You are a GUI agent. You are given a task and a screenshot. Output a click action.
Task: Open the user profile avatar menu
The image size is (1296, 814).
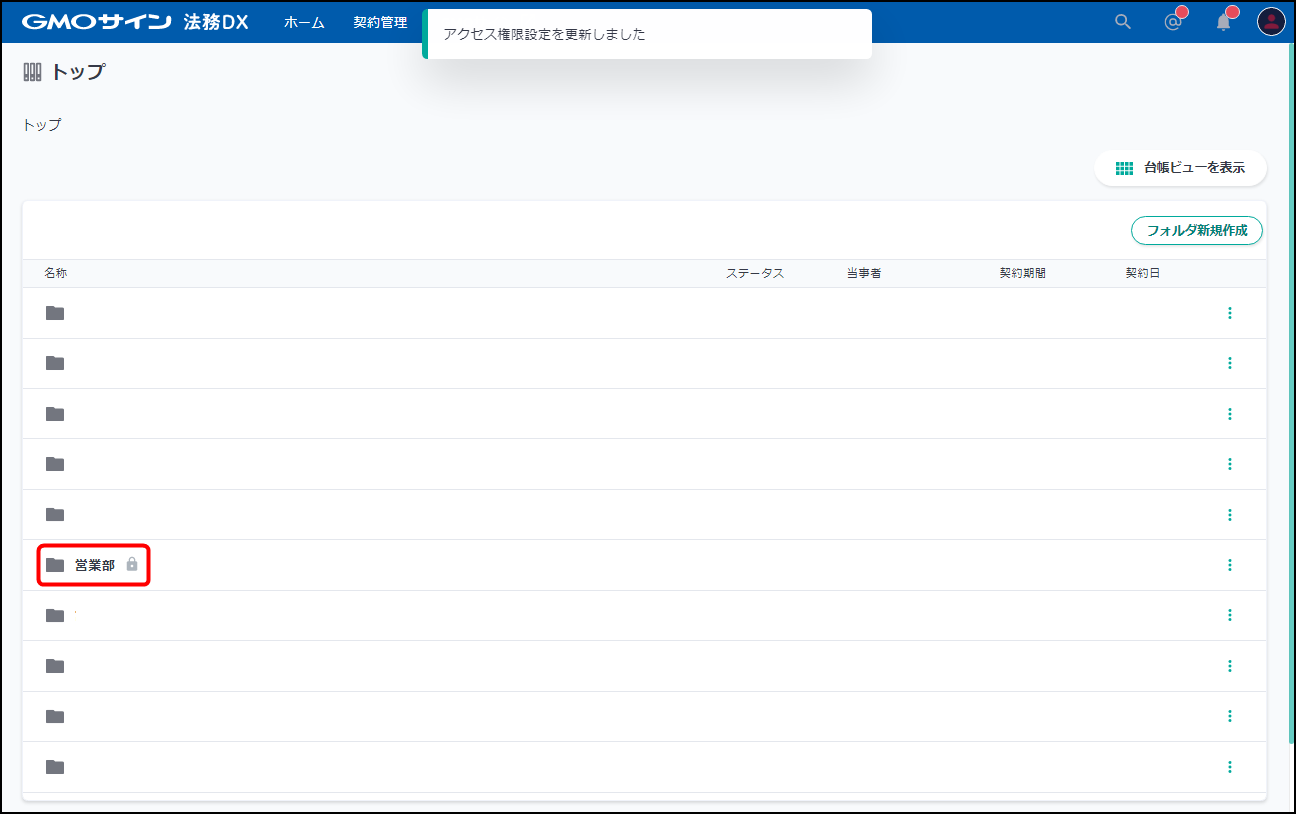coord(1270,22)
